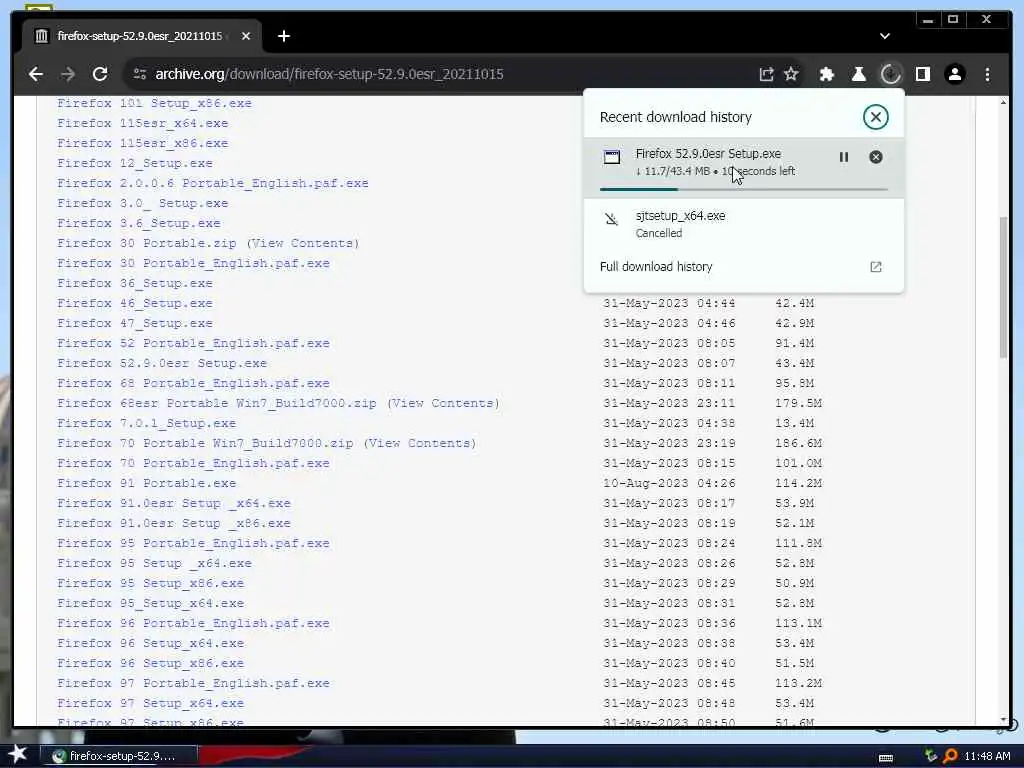Cancel the Firefox 52.9.0esr Setup download
This screenshot has width=1024, height=768.
pyautogui.click(x=876, y=157)
